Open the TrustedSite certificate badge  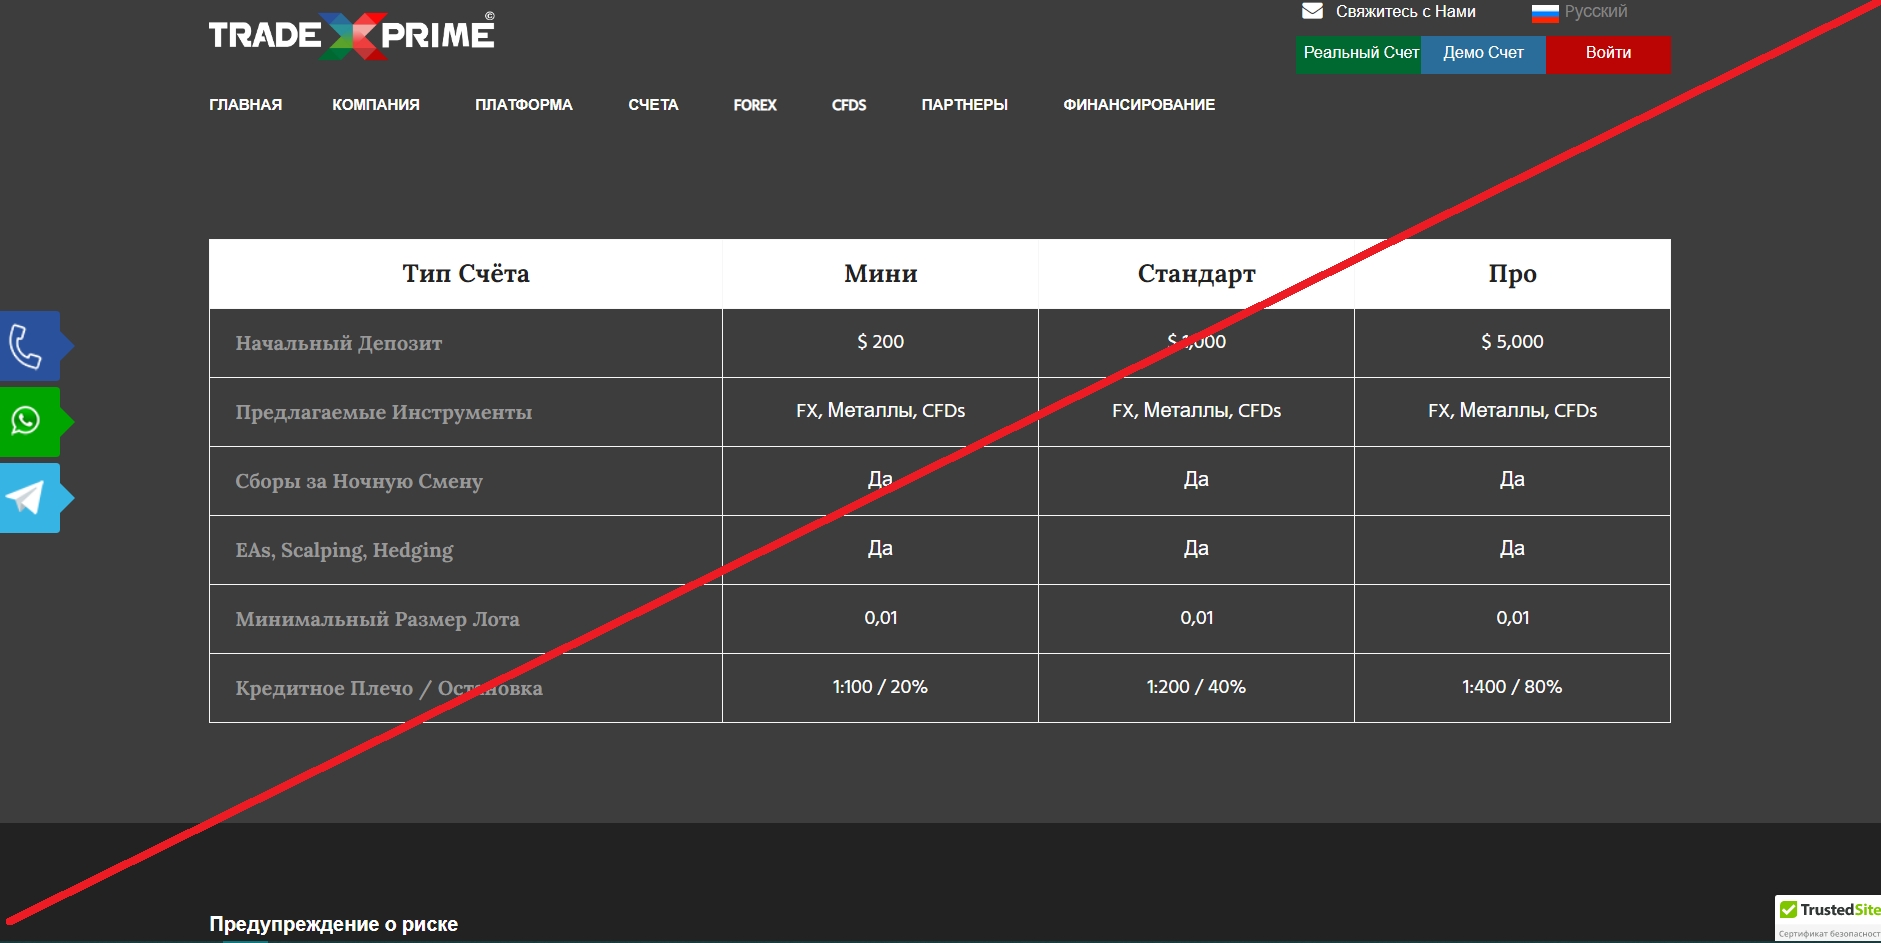coord(1828,918)
